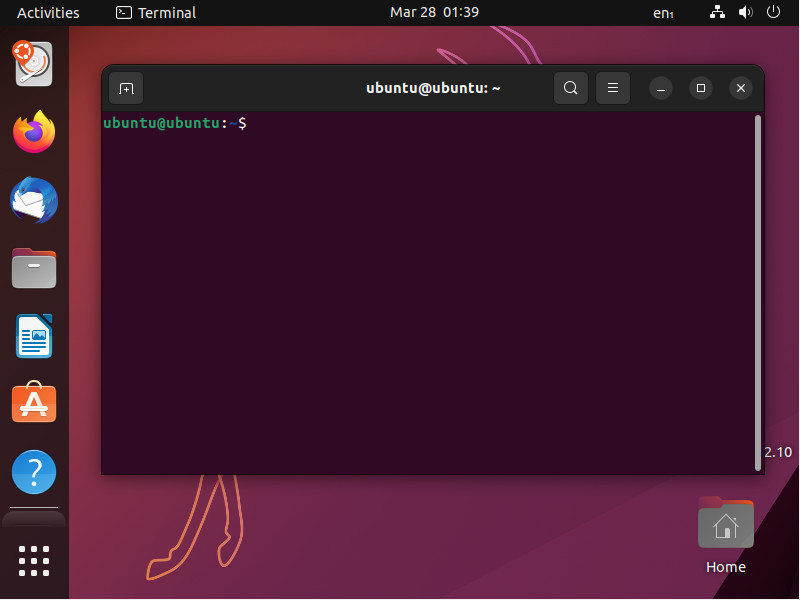The image size is (800, 600).
Task: Show the applications grid
Action: point(33,561)
